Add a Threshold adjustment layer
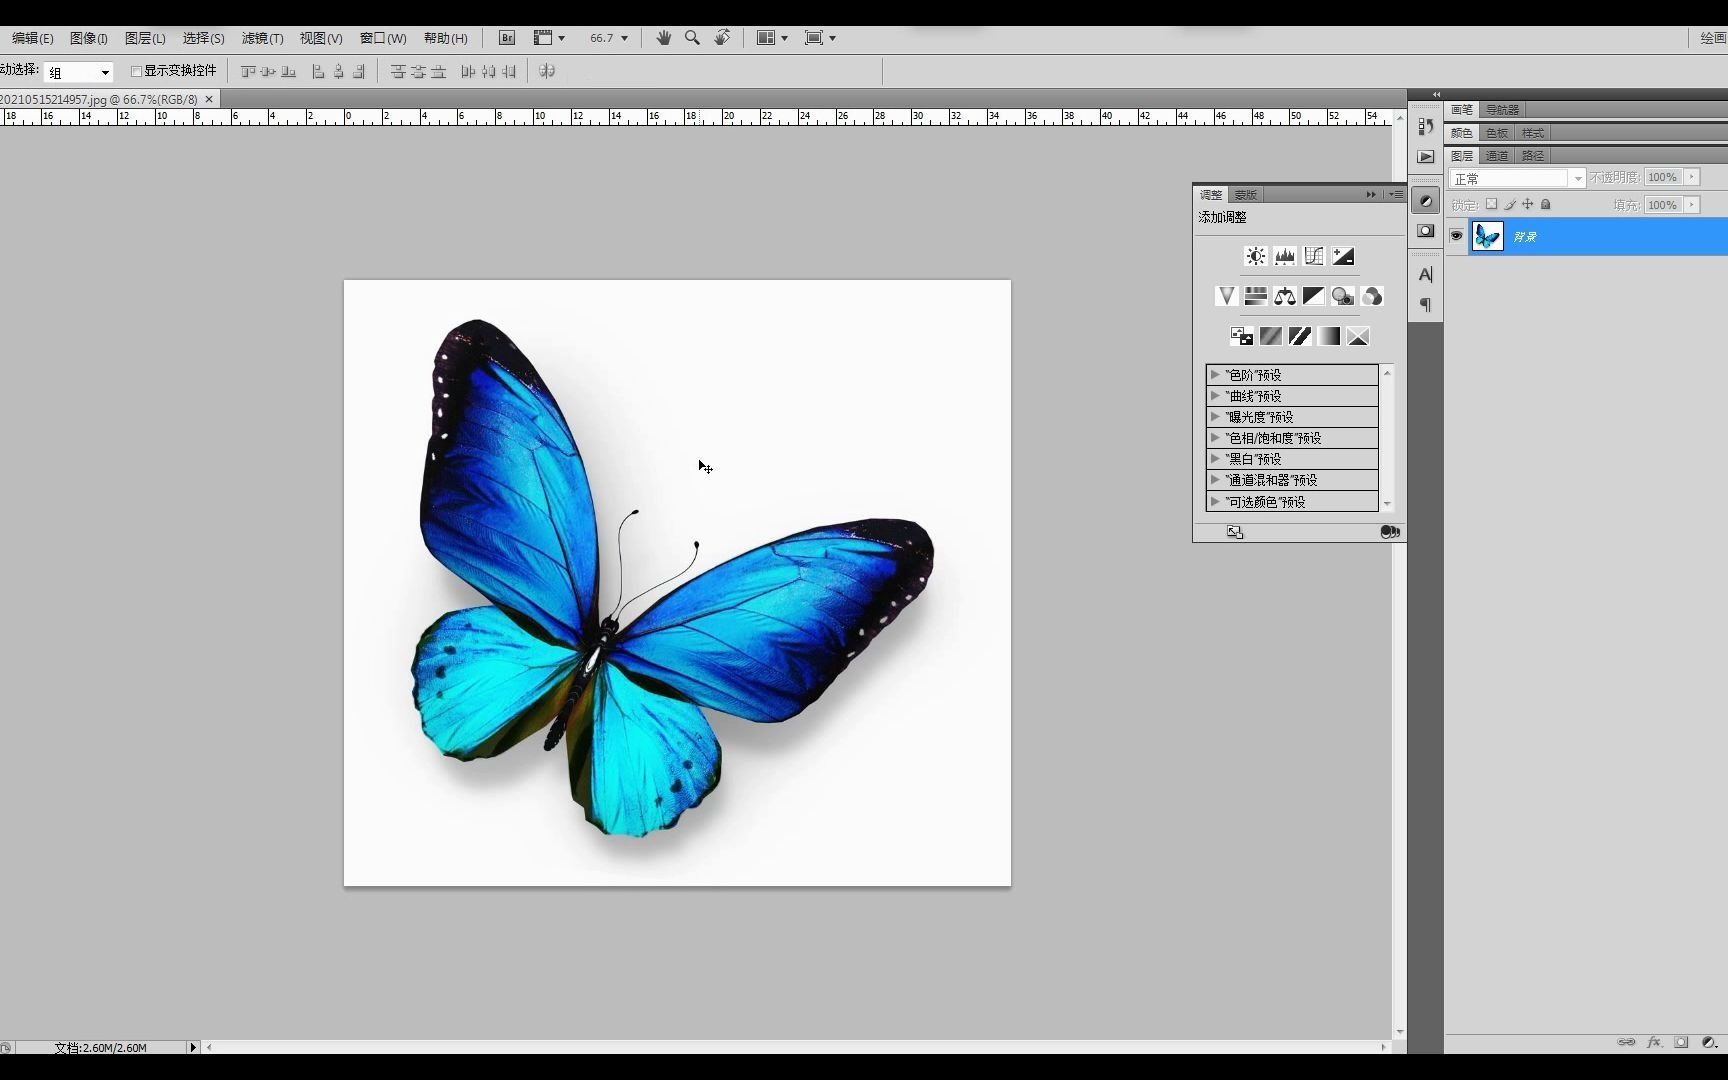1728x1080 pixels. (x=1299, y=336)
